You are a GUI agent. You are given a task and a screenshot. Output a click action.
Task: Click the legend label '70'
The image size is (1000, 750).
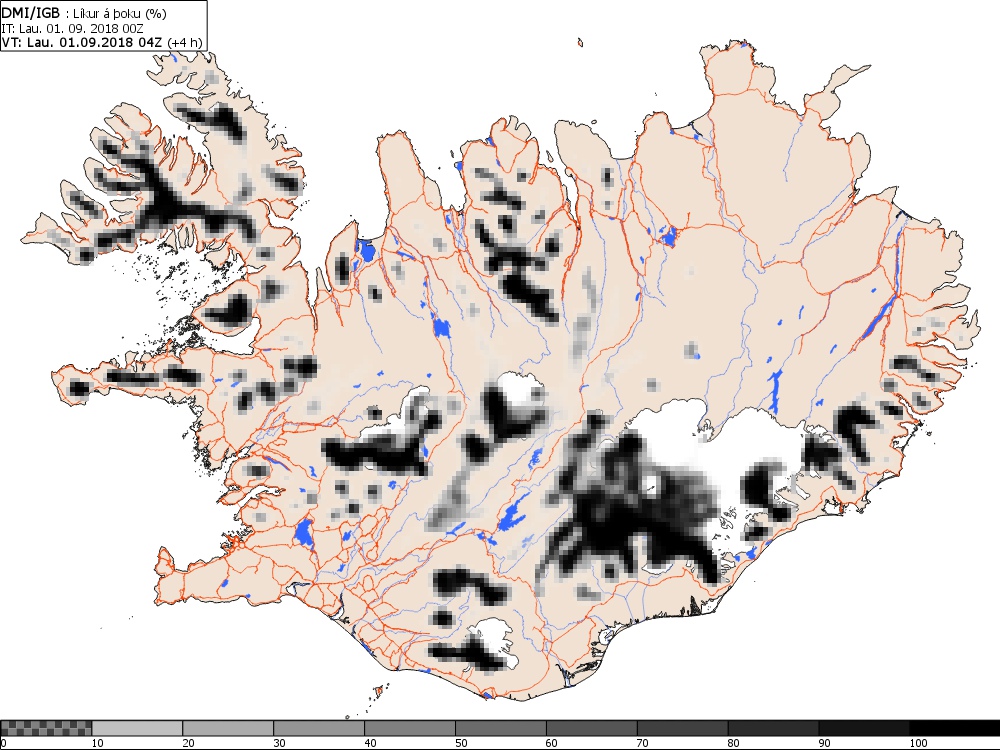point(643,743)
